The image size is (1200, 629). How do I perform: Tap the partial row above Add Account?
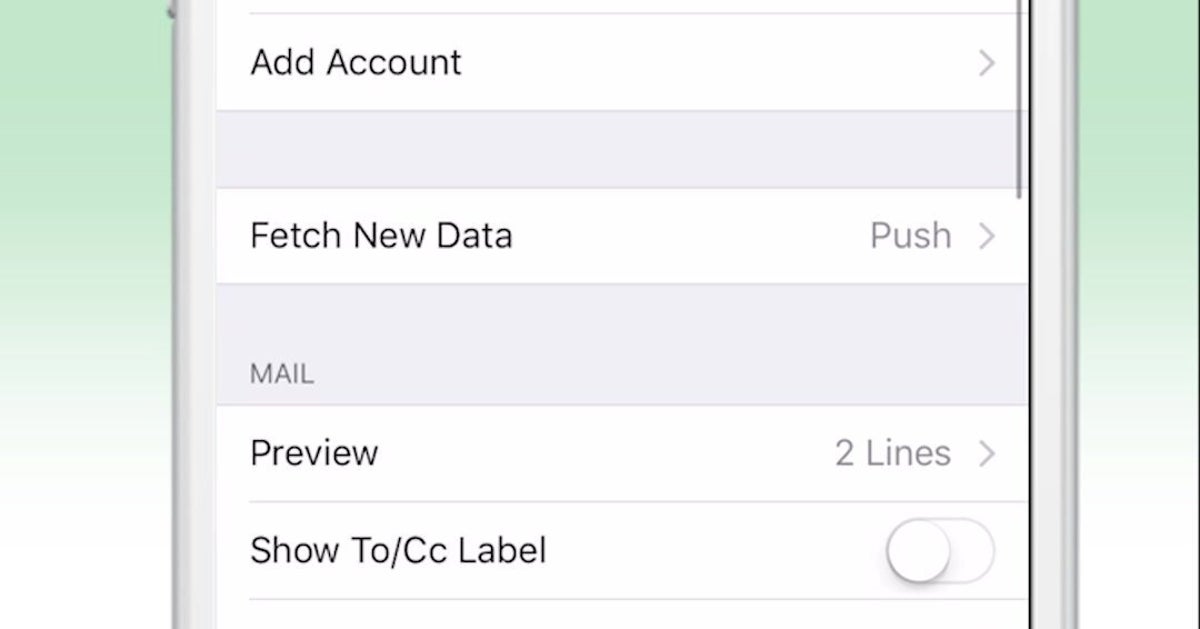[x=620, y=6]
